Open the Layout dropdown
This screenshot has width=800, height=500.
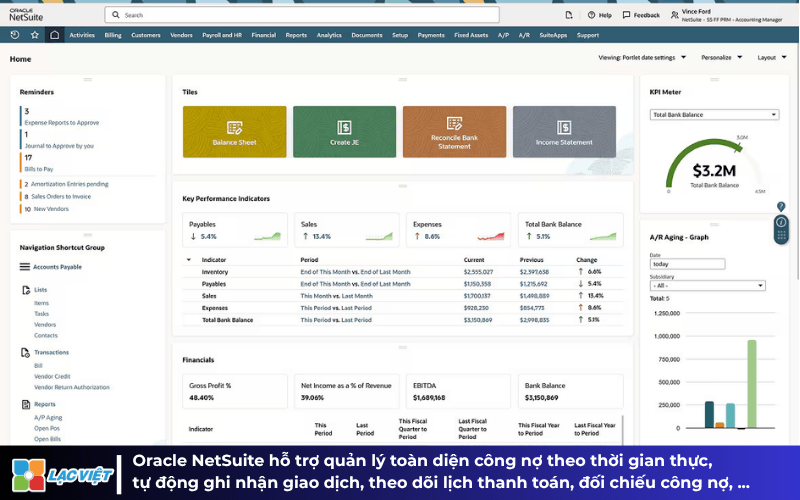click(771, 58)
